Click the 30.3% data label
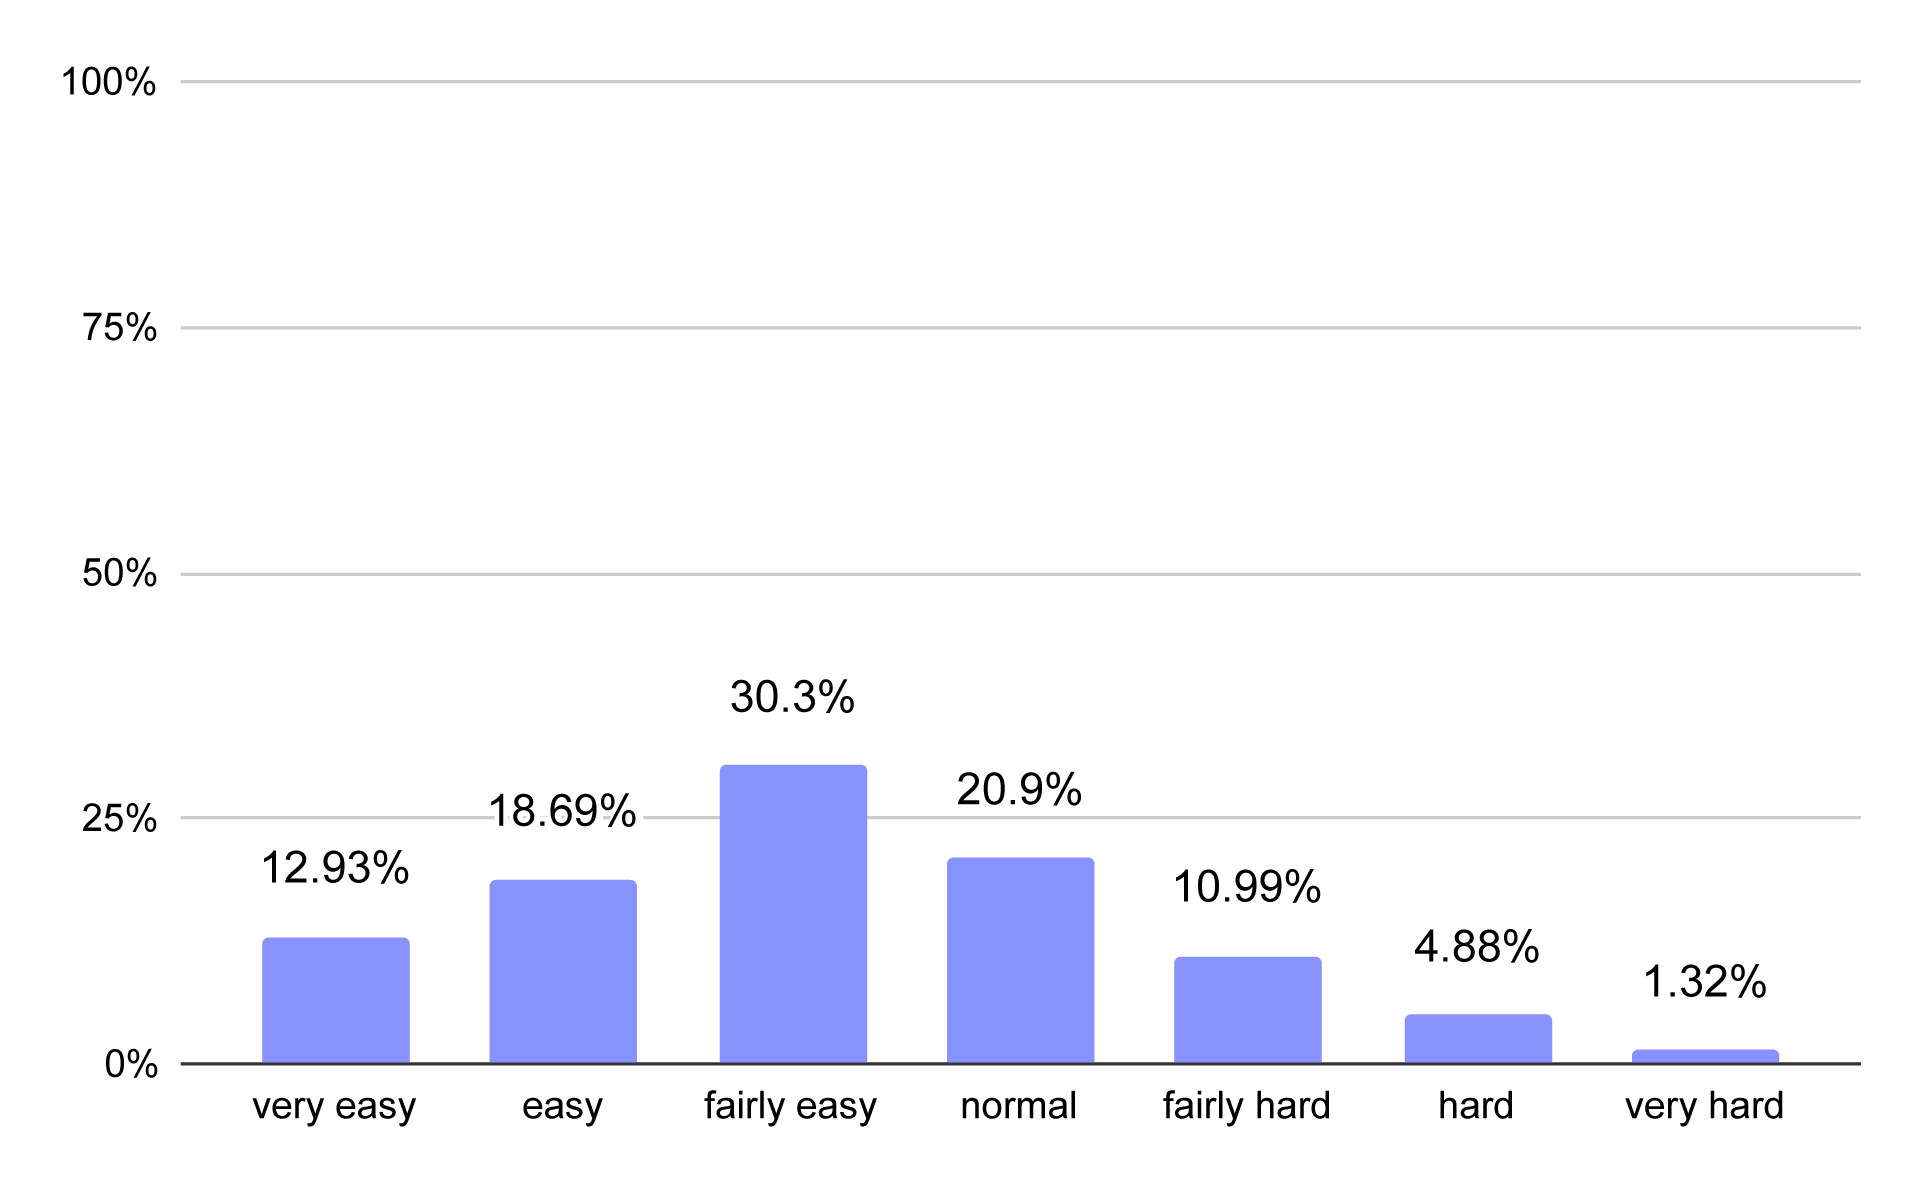Screen dimensions: 1920x1187 tap(792, 697)
